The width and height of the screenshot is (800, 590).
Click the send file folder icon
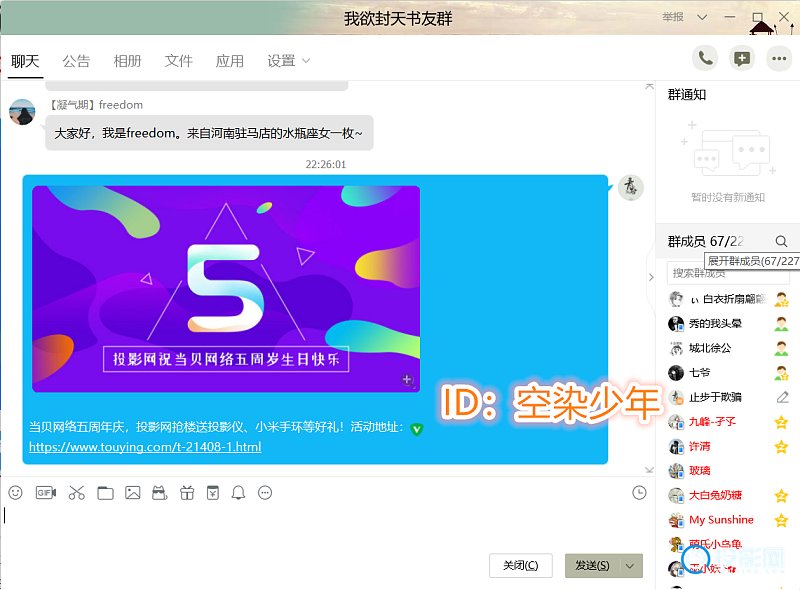pos(105,493)
